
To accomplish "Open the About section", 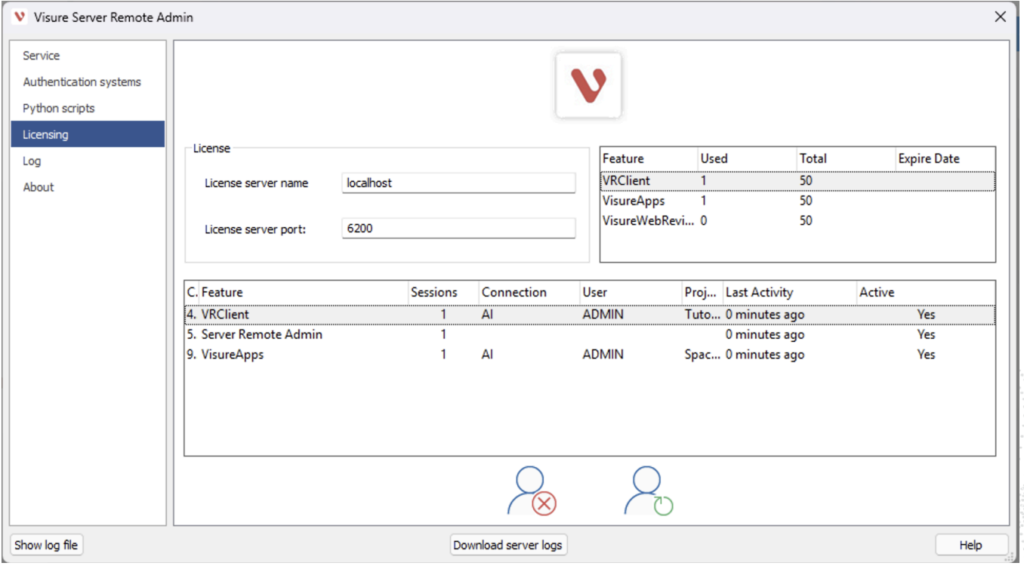I will 88,187.
